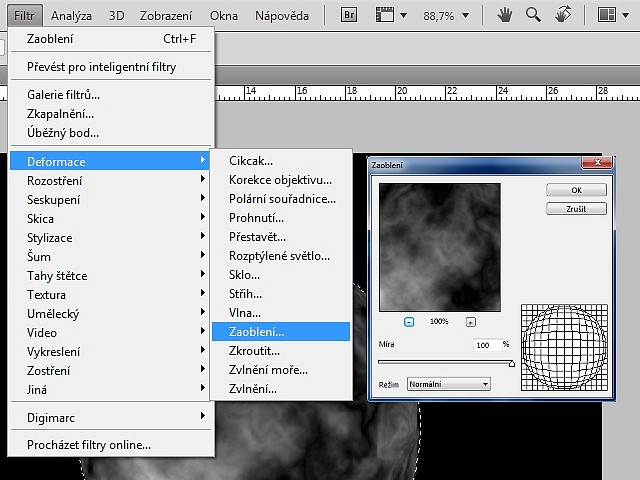Open Tahy štětce submenu

110,276
